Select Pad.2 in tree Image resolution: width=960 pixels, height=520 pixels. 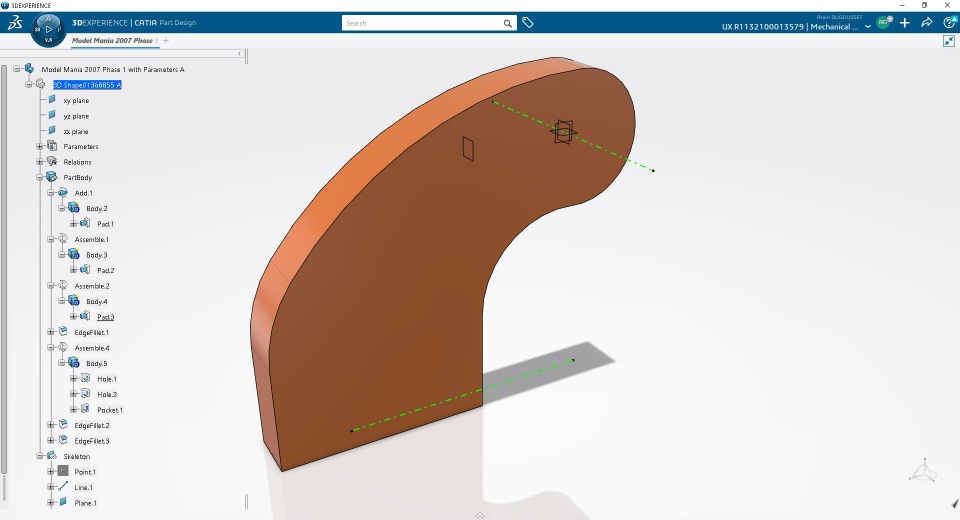(x=106, y=270)
